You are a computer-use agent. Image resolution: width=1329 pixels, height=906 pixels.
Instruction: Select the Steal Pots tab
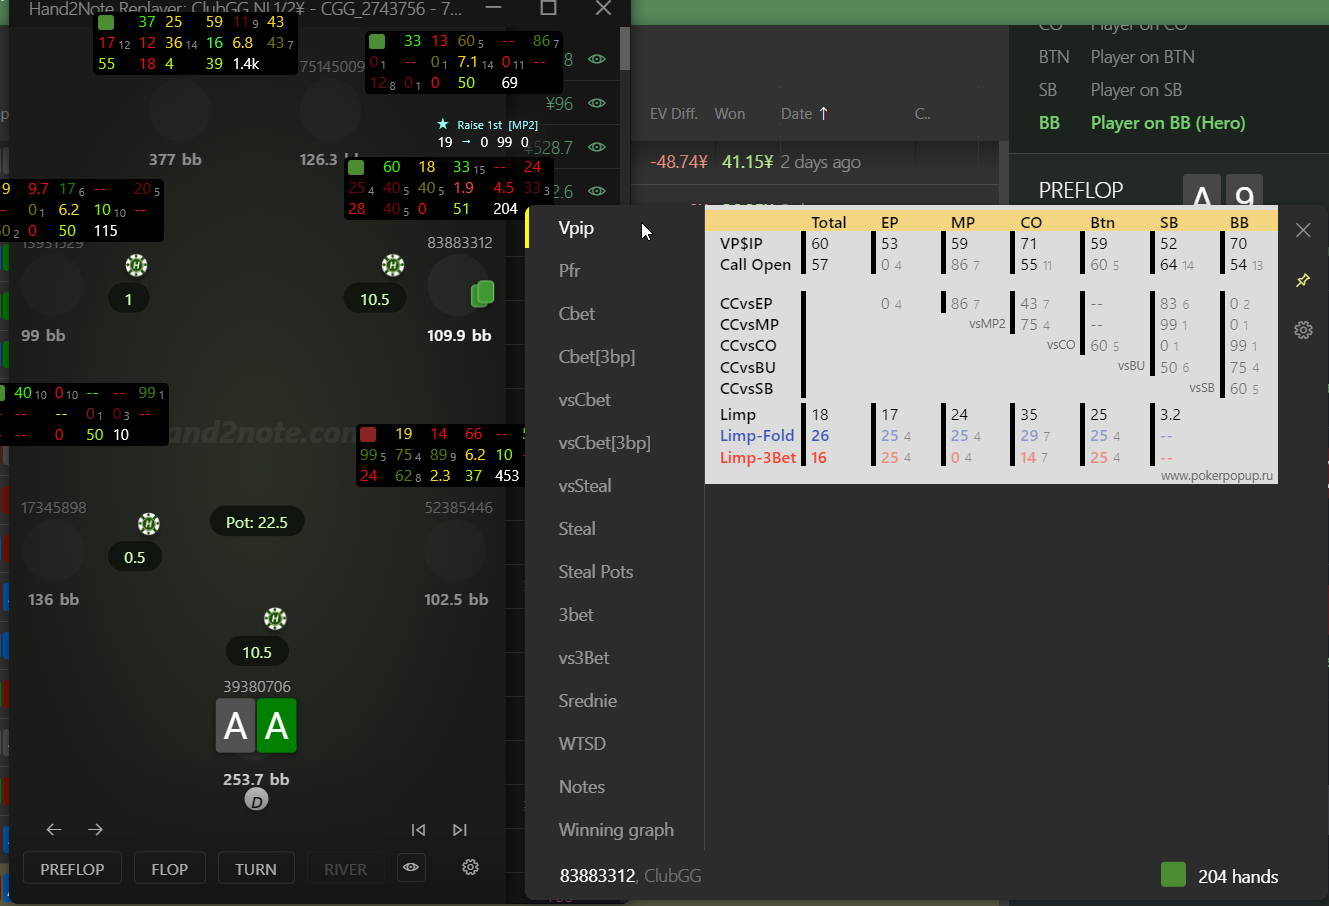pyautogui.click(x=596, y=572)
